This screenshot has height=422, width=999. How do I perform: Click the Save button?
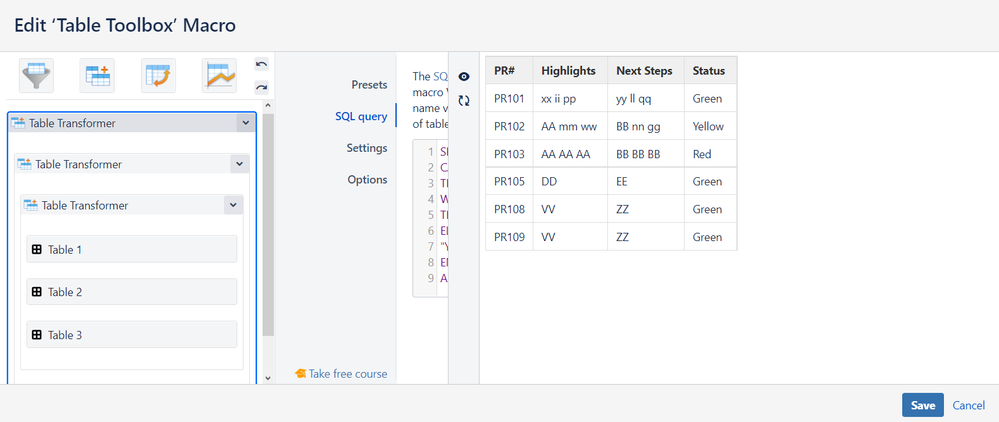click(923, 405)
